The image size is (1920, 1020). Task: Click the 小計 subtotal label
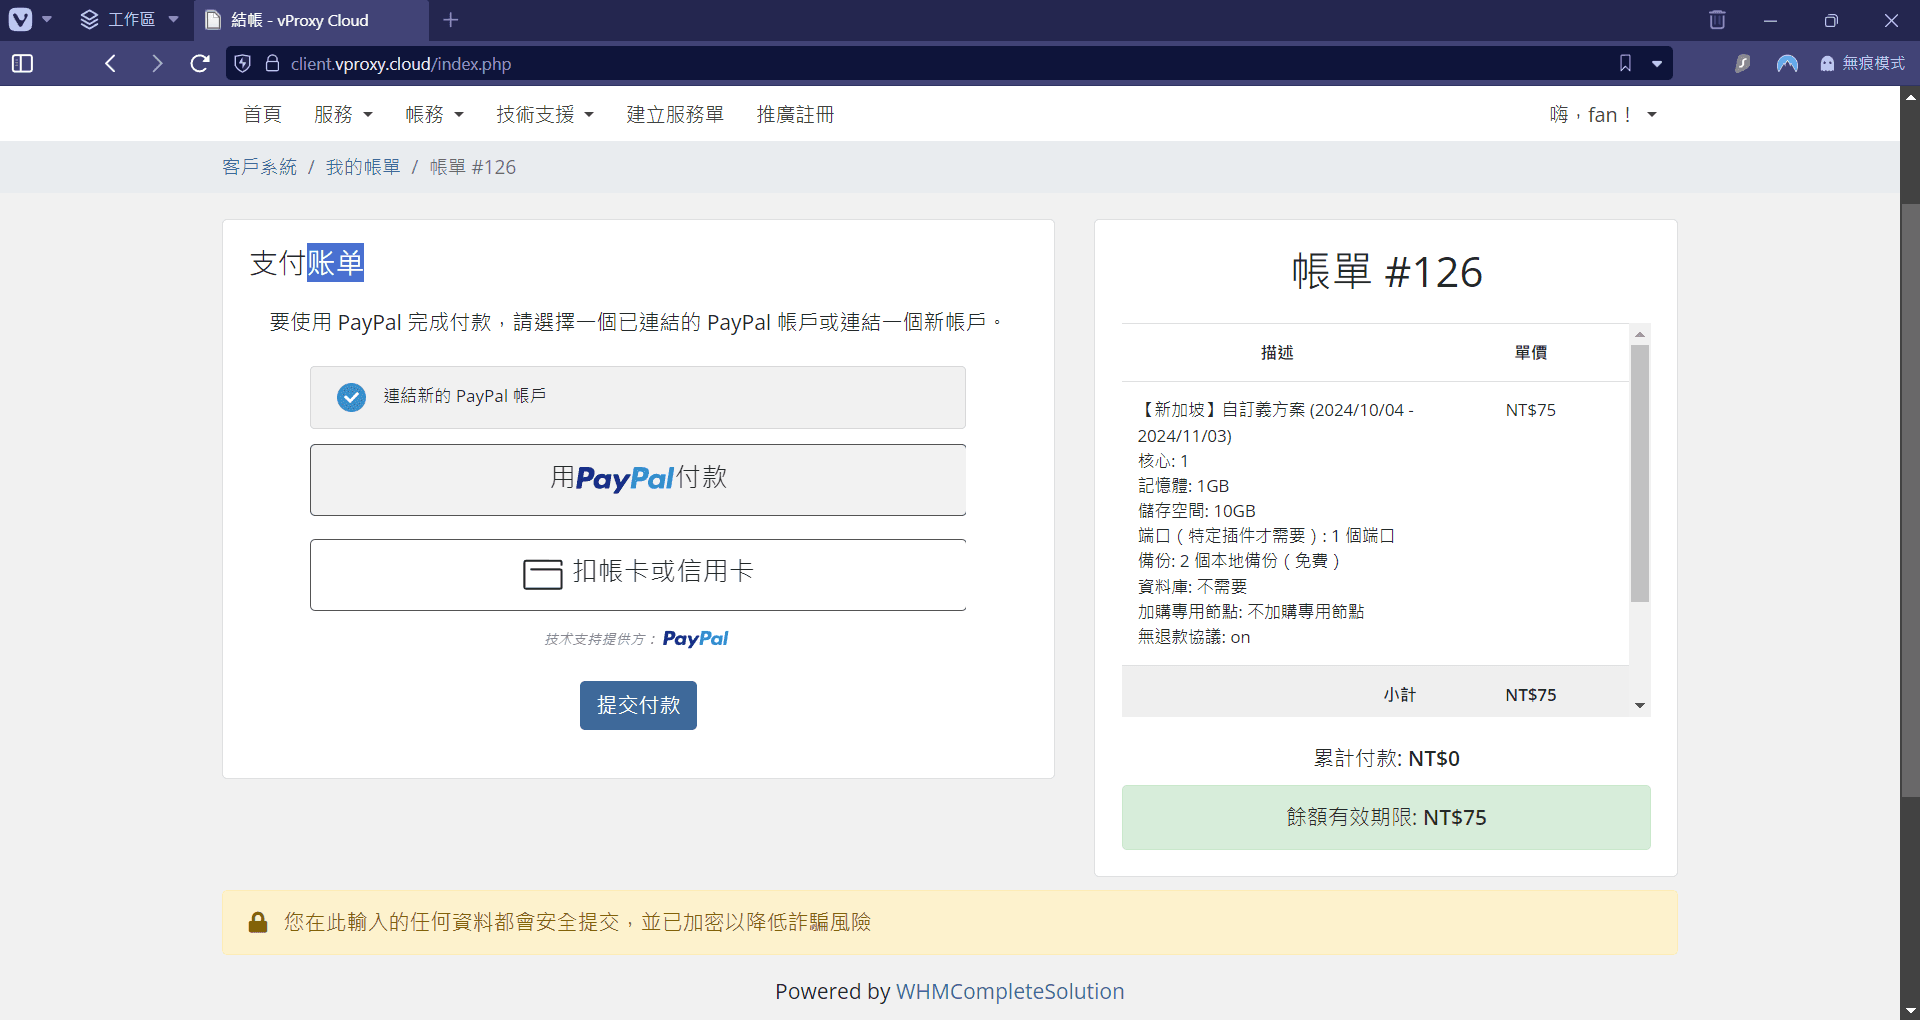(1400, 695)
